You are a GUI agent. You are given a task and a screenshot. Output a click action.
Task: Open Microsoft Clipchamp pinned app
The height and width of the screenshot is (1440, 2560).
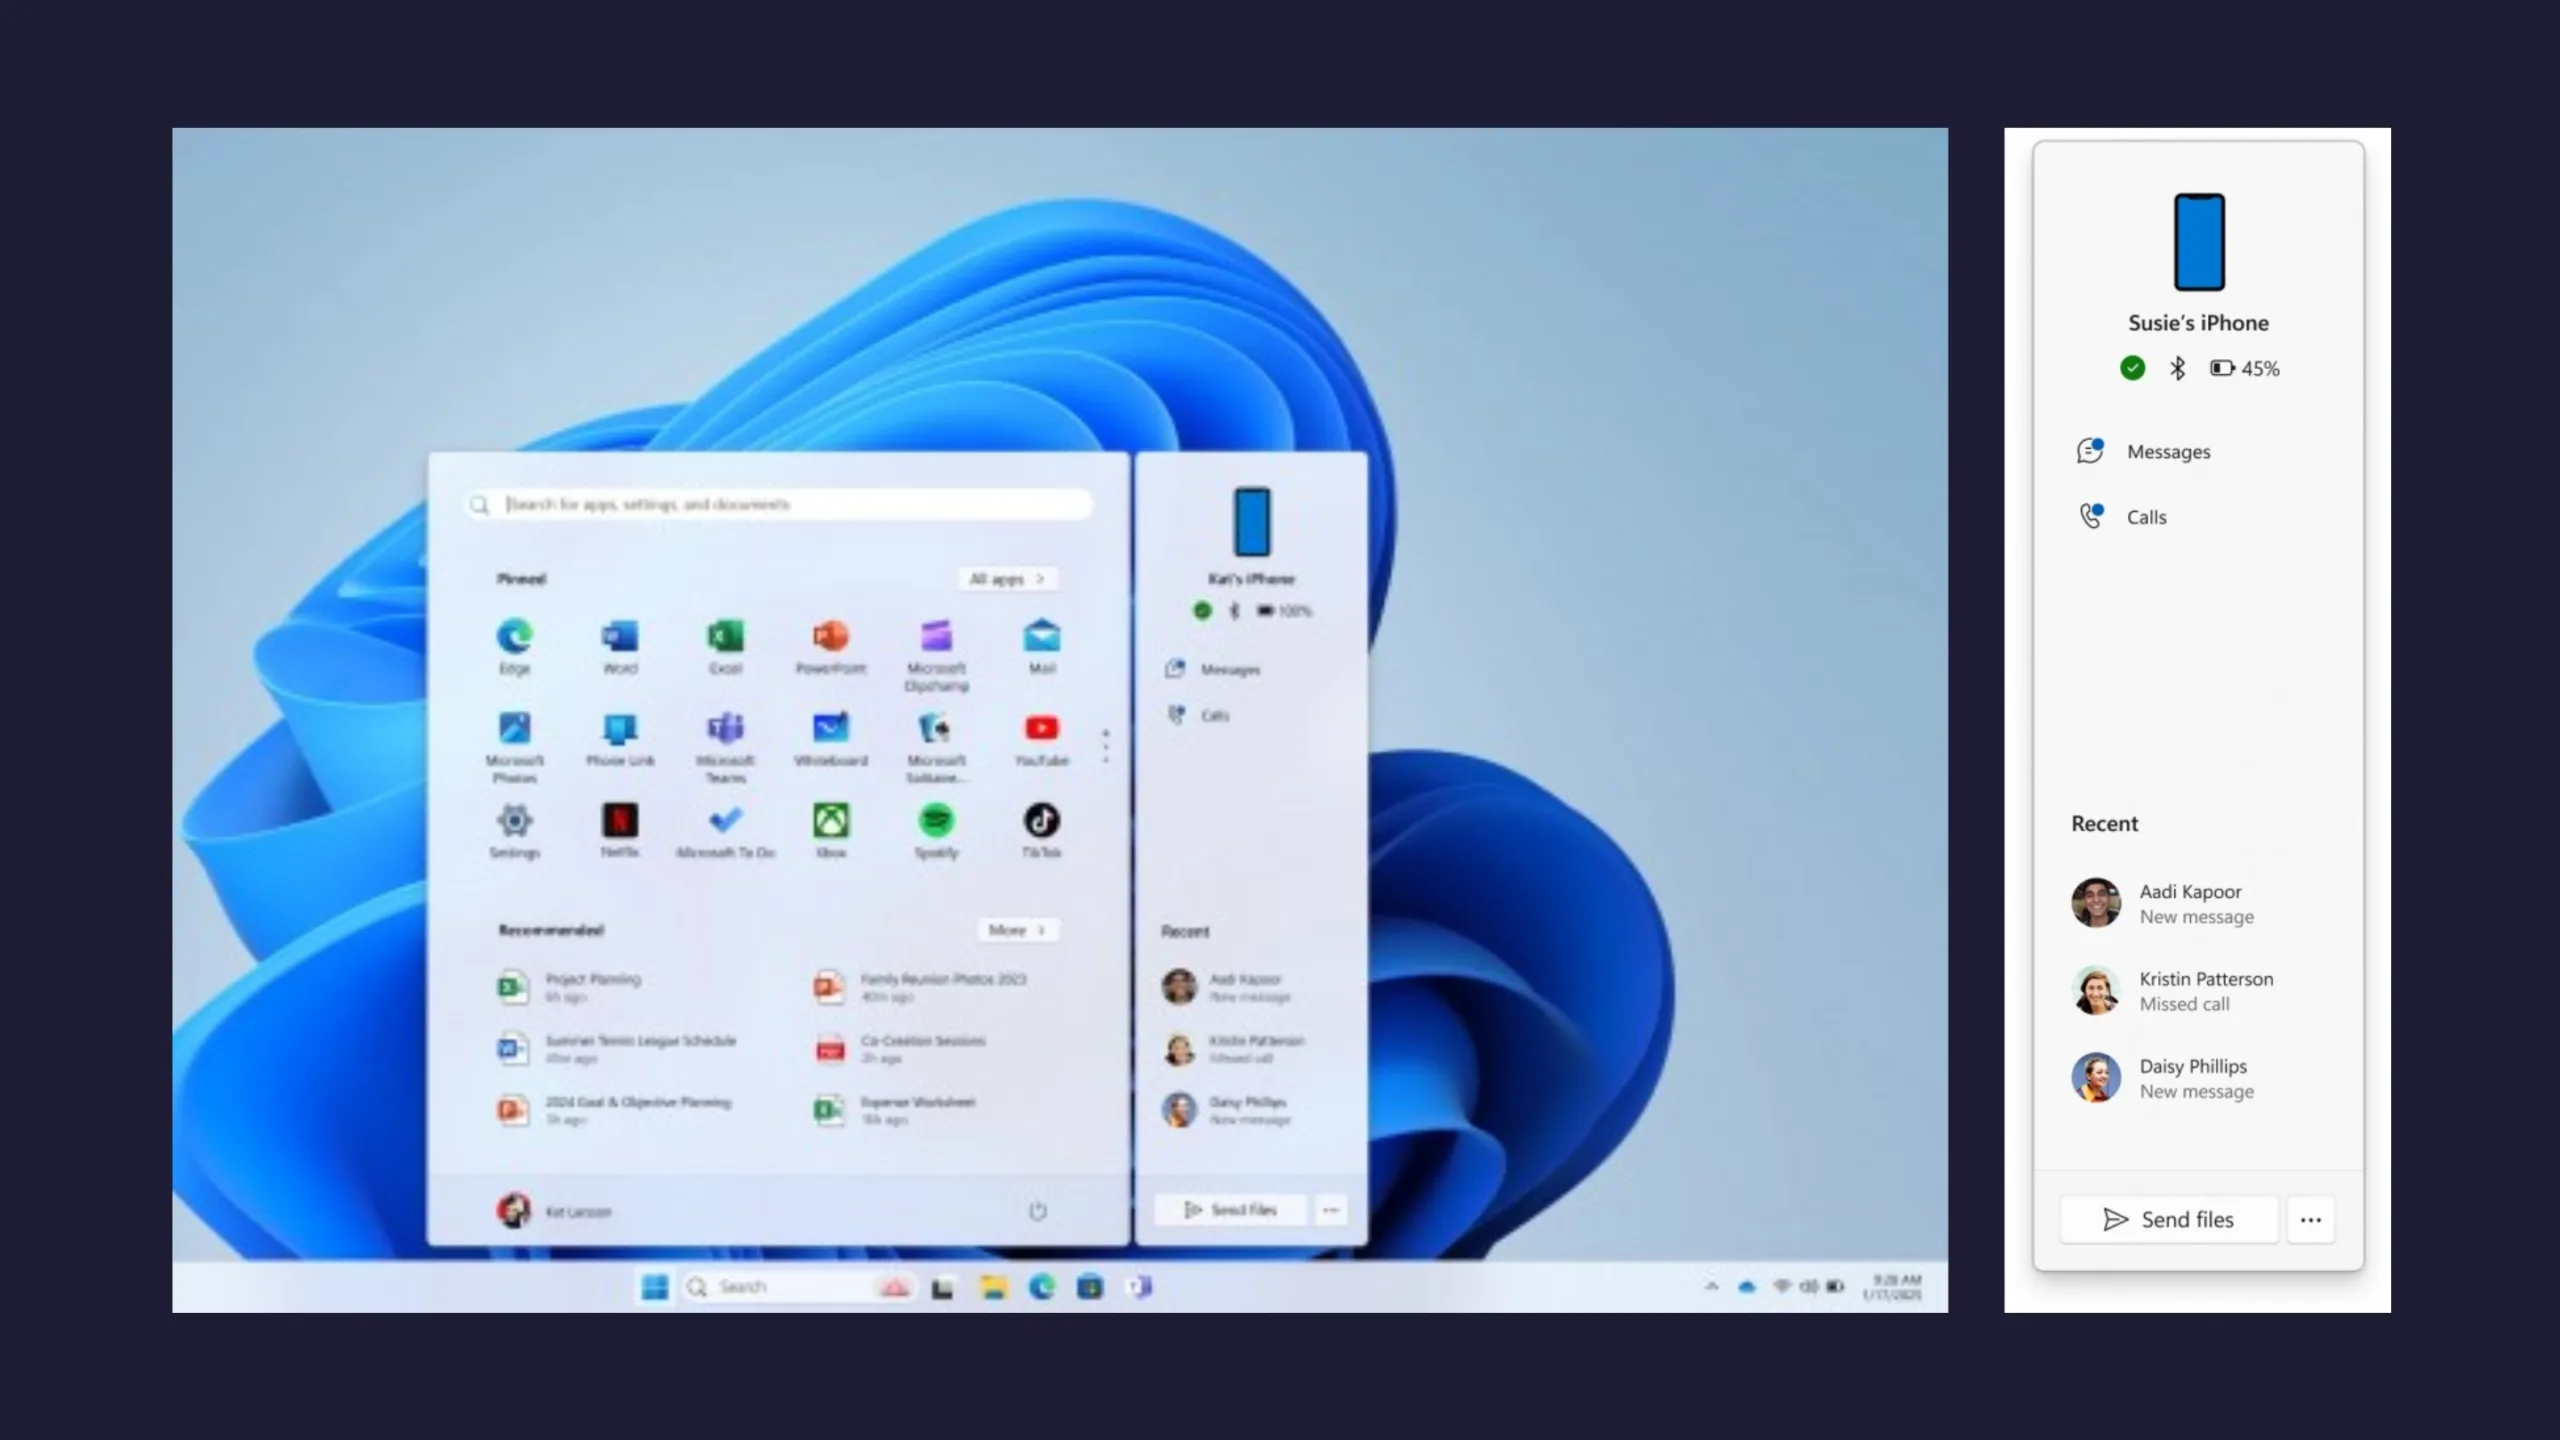pos(936,655)
